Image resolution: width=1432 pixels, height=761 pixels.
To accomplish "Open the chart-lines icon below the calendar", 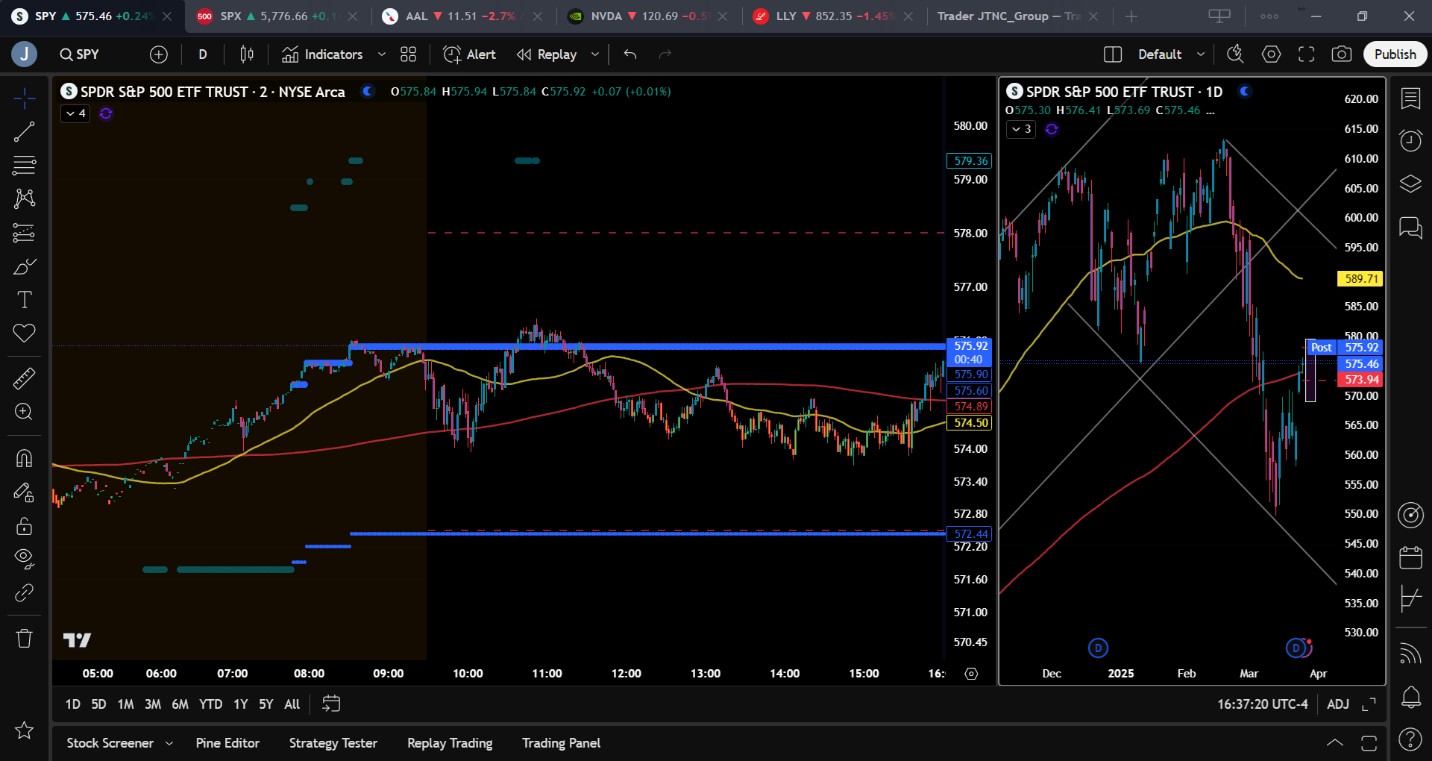I will tap(1411, 600).
